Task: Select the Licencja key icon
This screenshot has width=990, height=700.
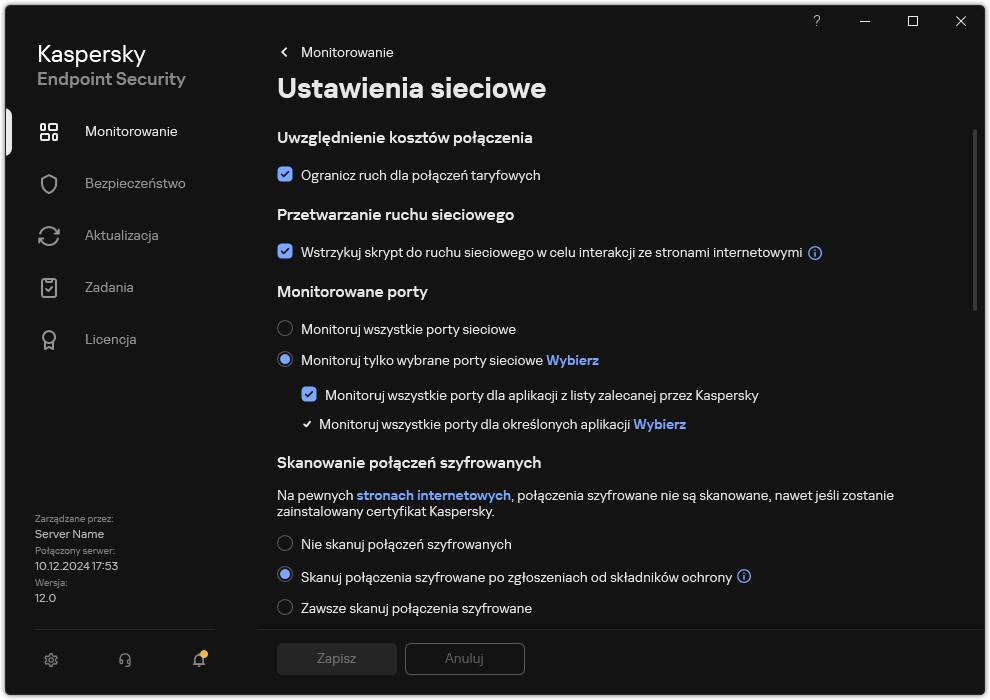Action: coord(48,339)
